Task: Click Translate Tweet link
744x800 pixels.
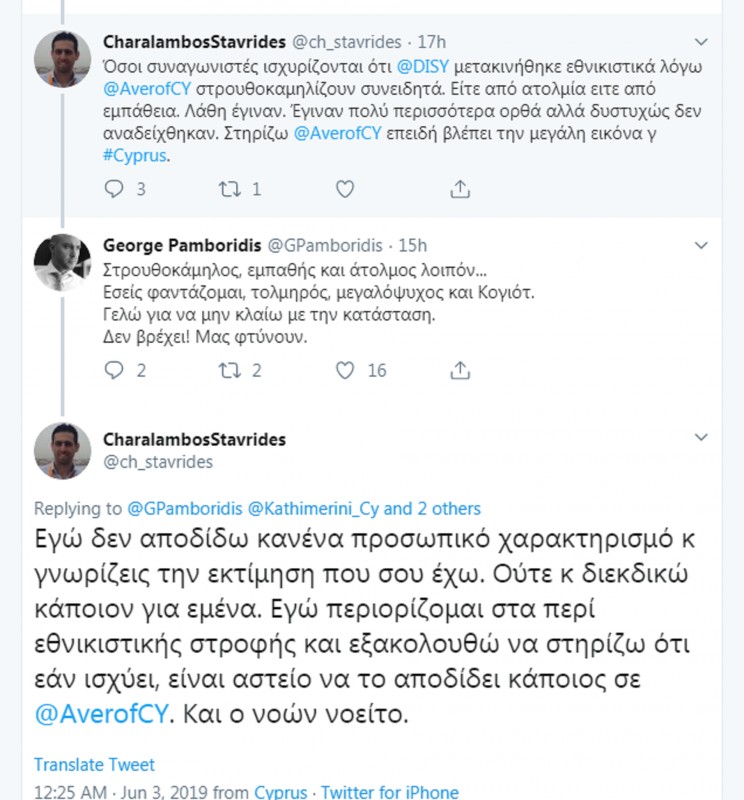Action: 94,765
